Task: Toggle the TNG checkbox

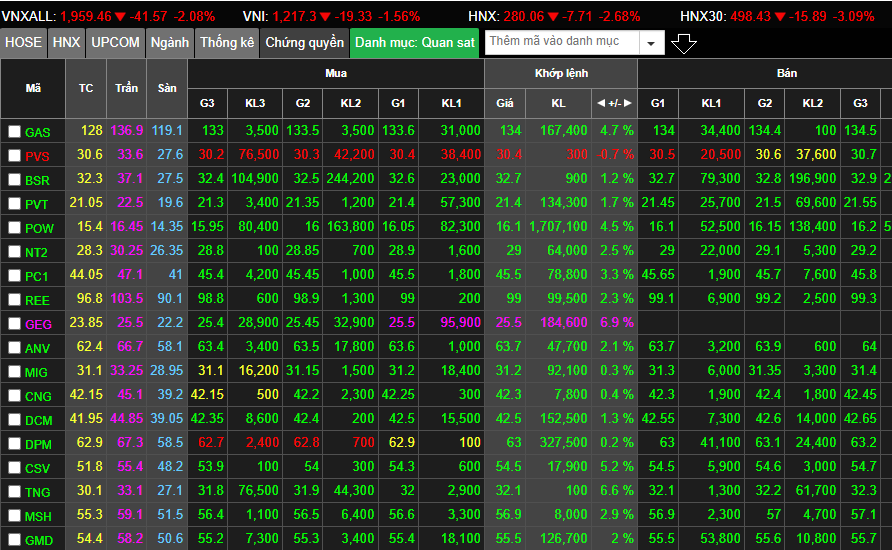Action: pyautogui.click(x=14, y=492)
